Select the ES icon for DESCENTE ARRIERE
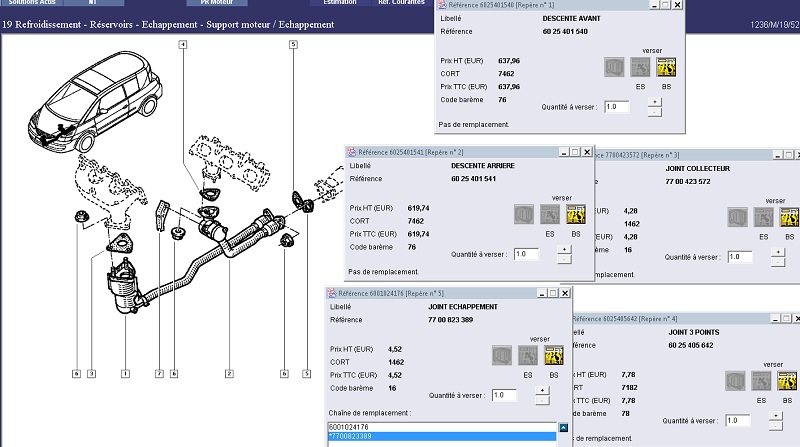 coord(549,214)
